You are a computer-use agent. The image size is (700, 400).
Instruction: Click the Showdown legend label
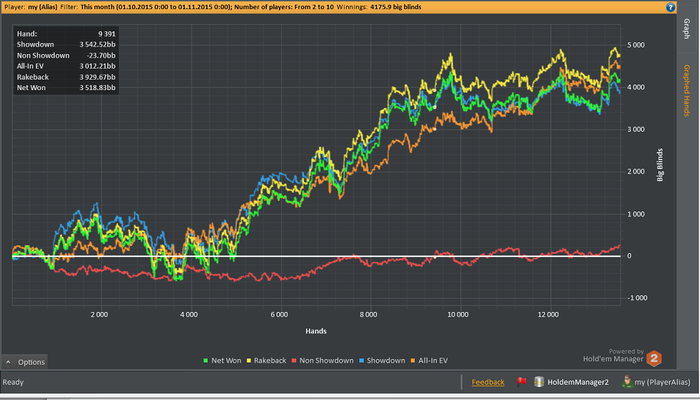[386, 361]
